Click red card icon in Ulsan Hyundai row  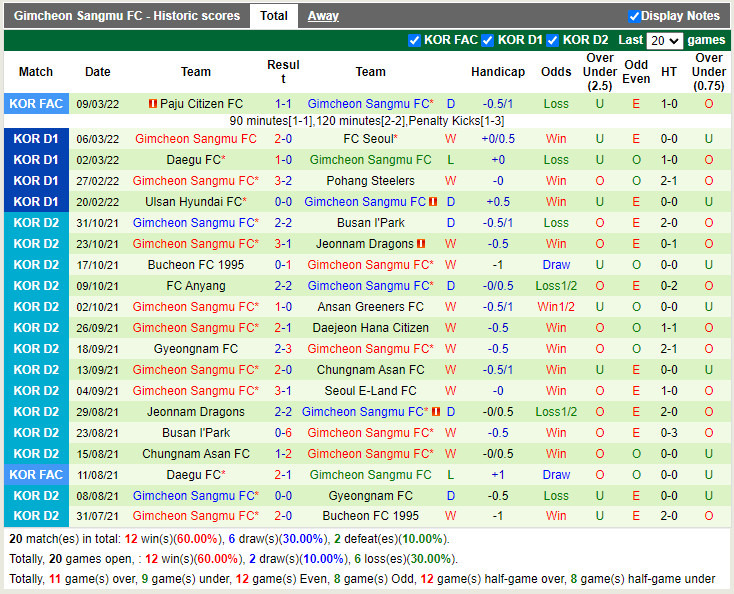click(433, 202)
